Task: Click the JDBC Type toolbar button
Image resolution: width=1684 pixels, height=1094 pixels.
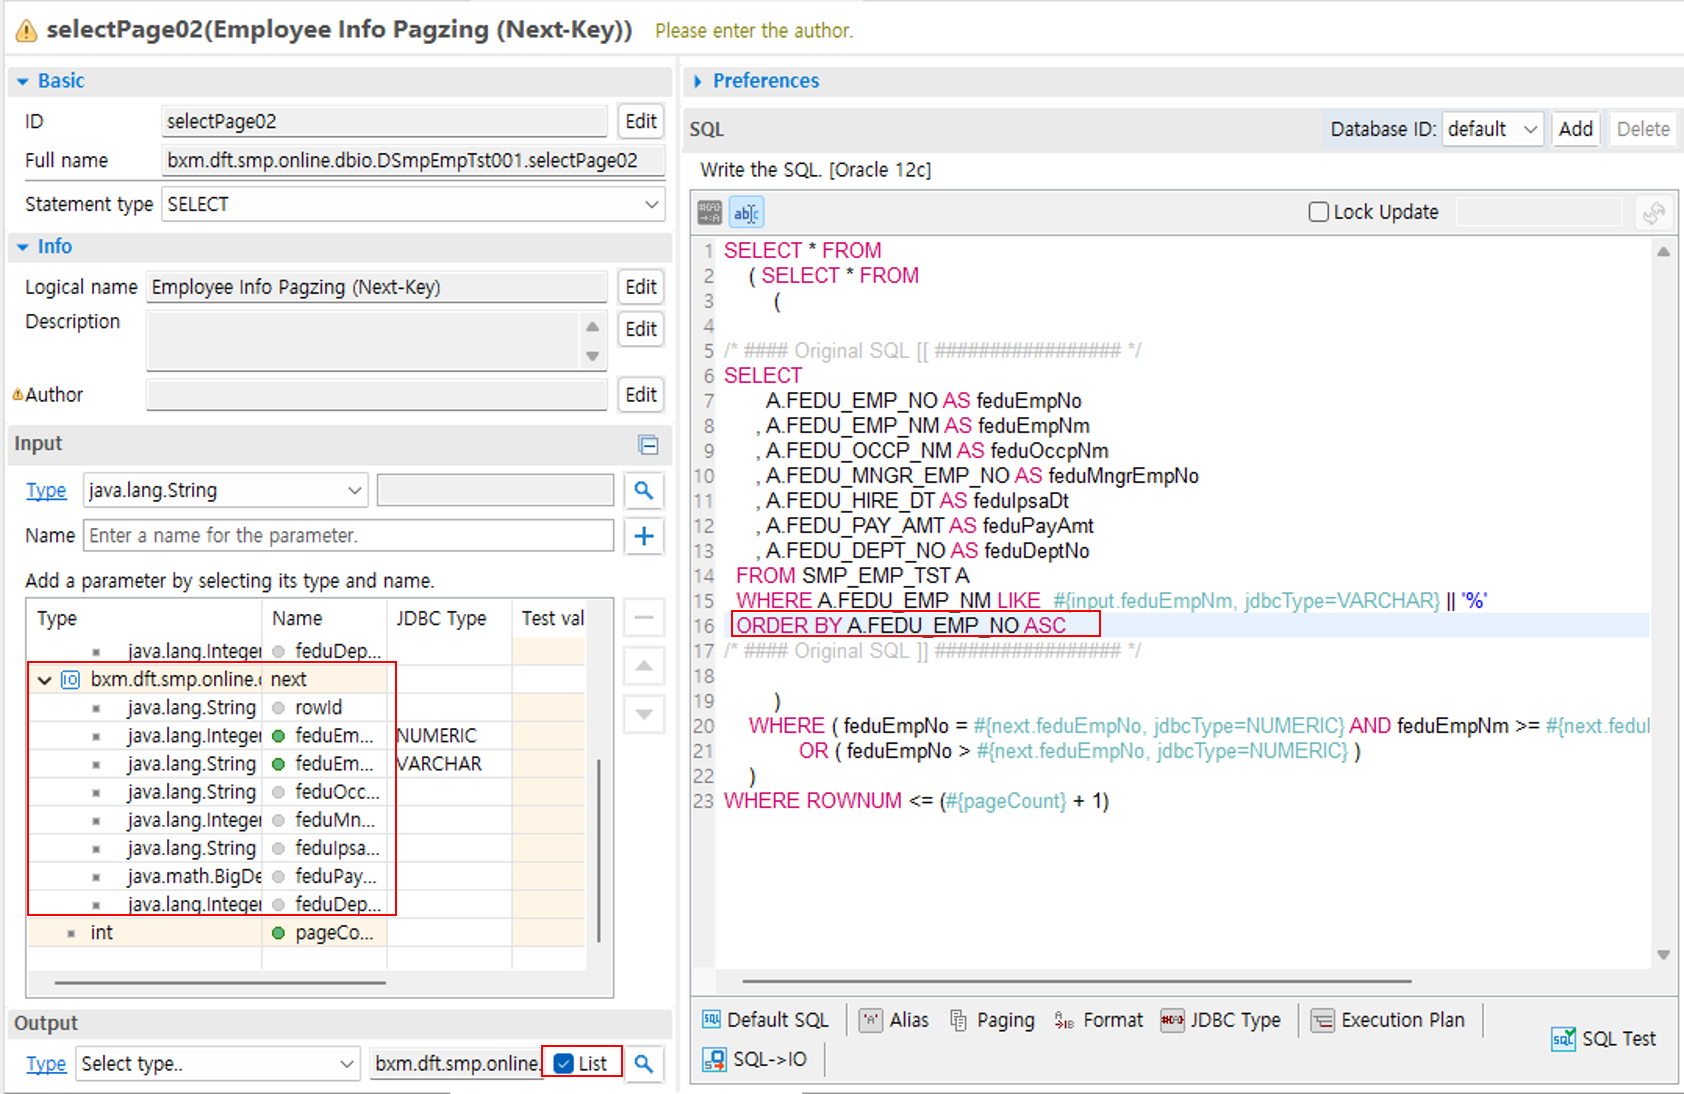Action: [x=1221, y=1020]
